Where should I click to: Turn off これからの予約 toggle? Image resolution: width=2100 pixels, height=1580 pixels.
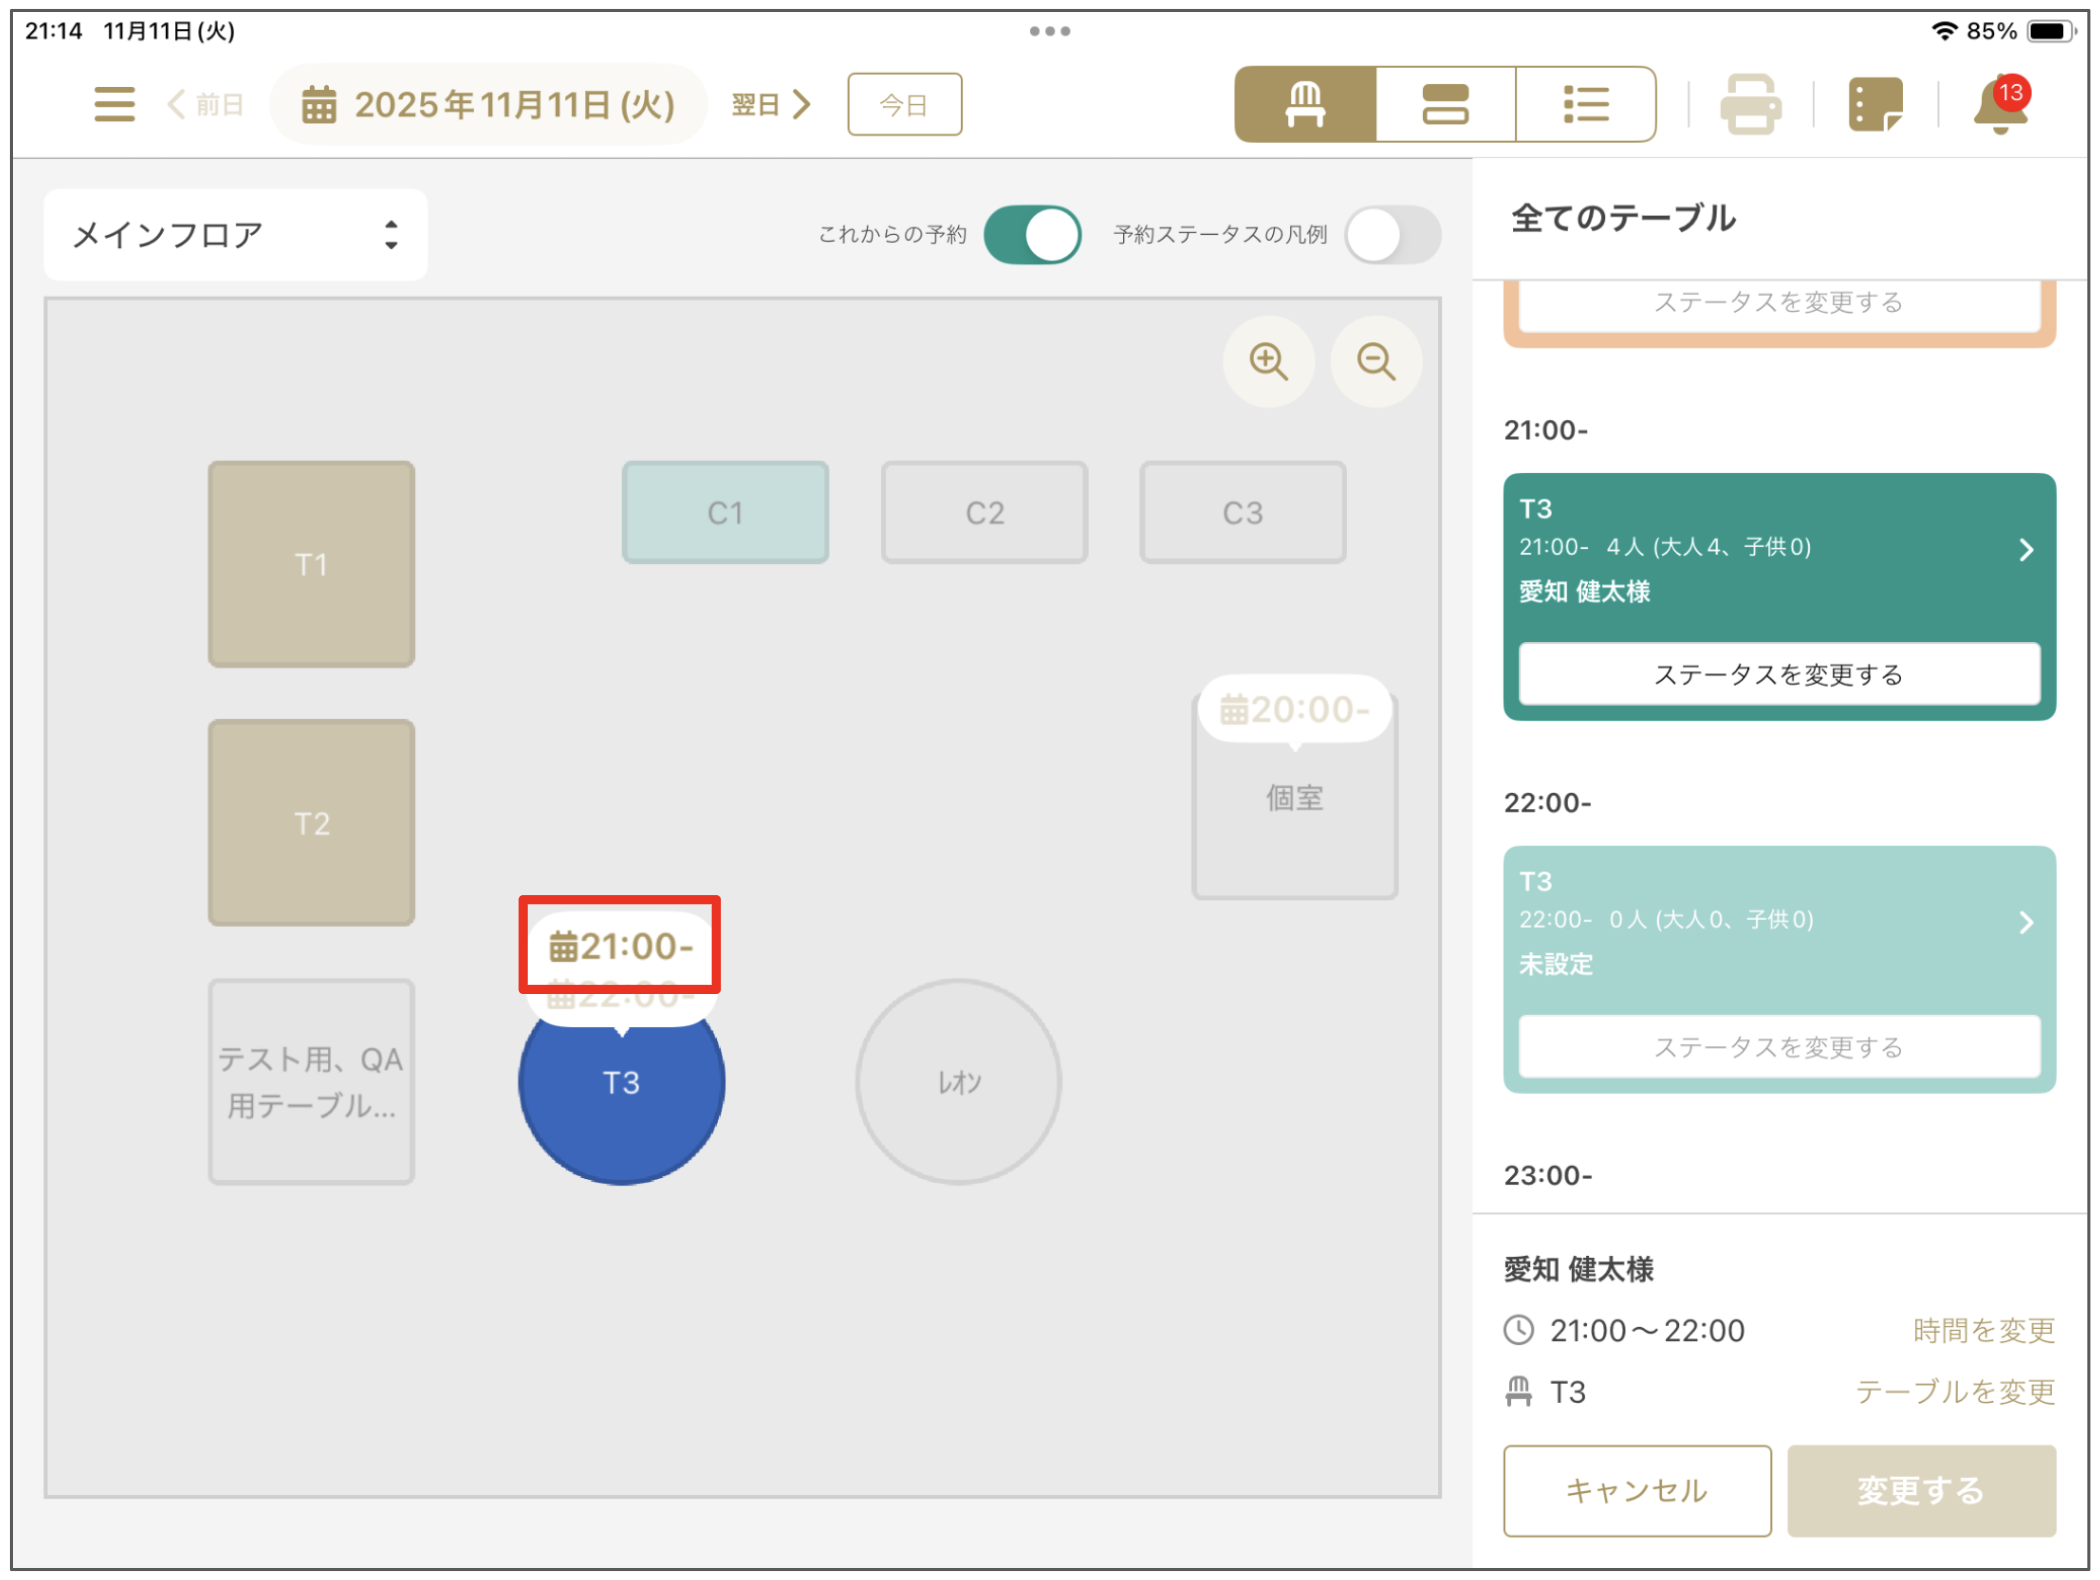point(1032,235)
